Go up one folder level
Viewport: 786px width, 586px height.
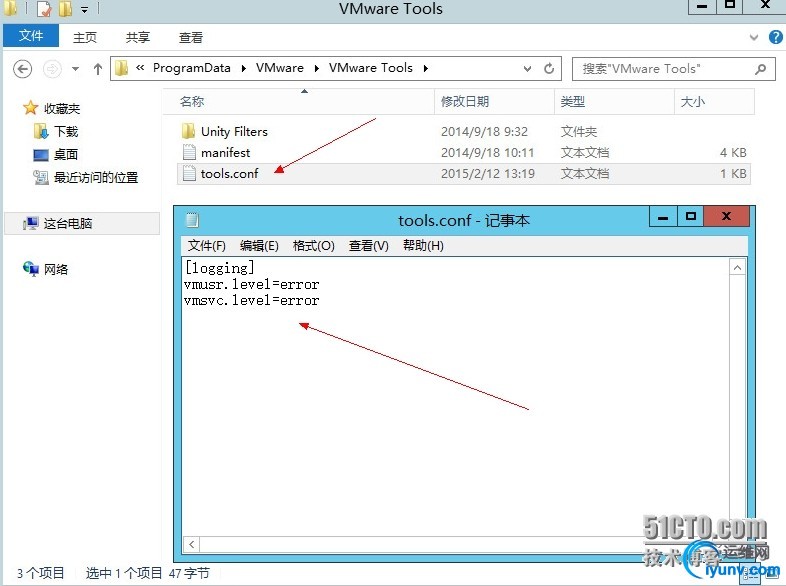coord(98,69)
